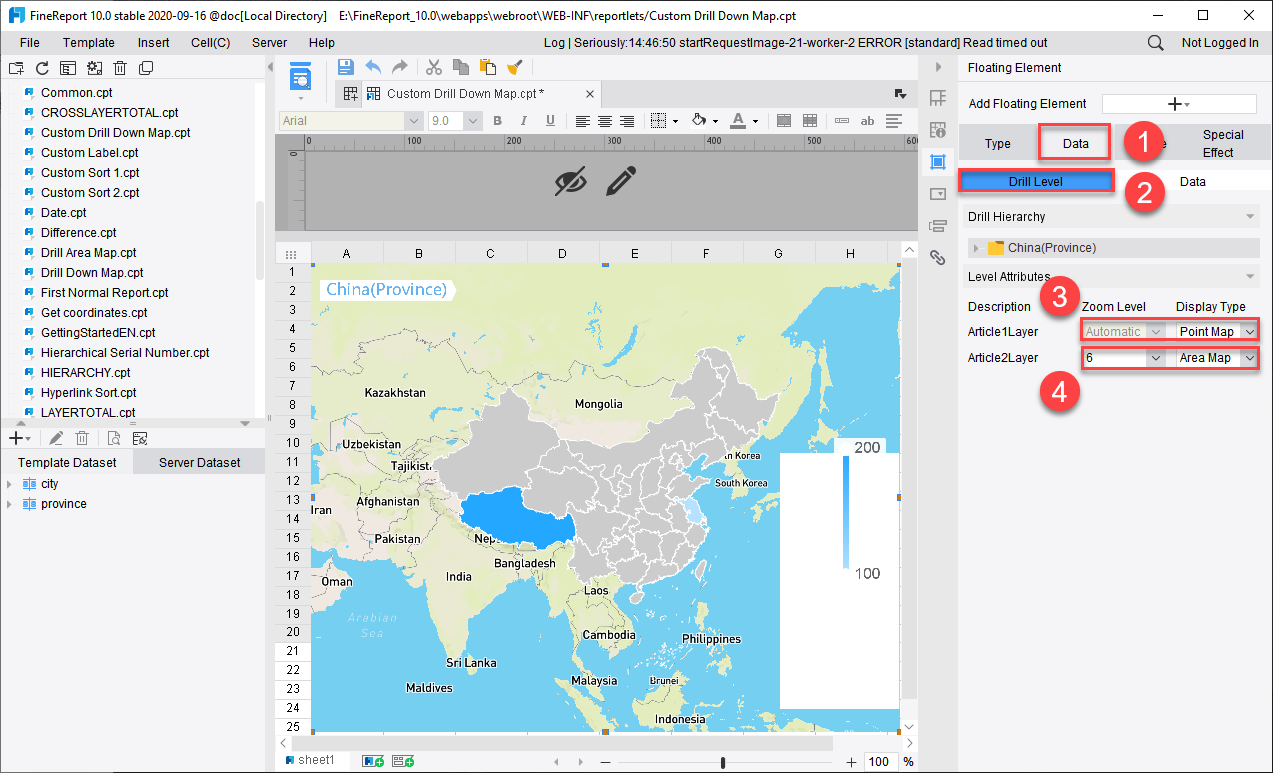Open the Insert menu

[153, 43]
